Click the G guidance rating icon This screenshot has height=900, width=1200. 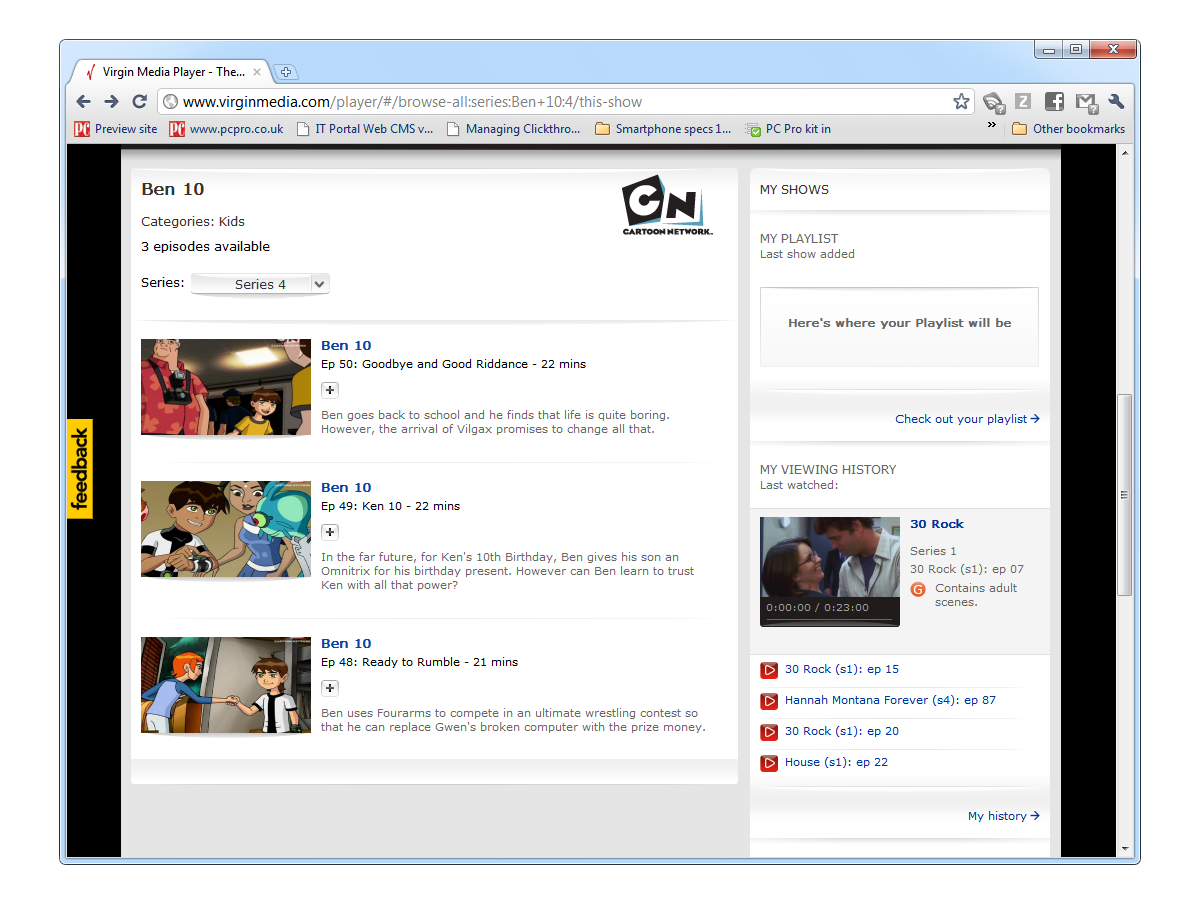(918, 589)
